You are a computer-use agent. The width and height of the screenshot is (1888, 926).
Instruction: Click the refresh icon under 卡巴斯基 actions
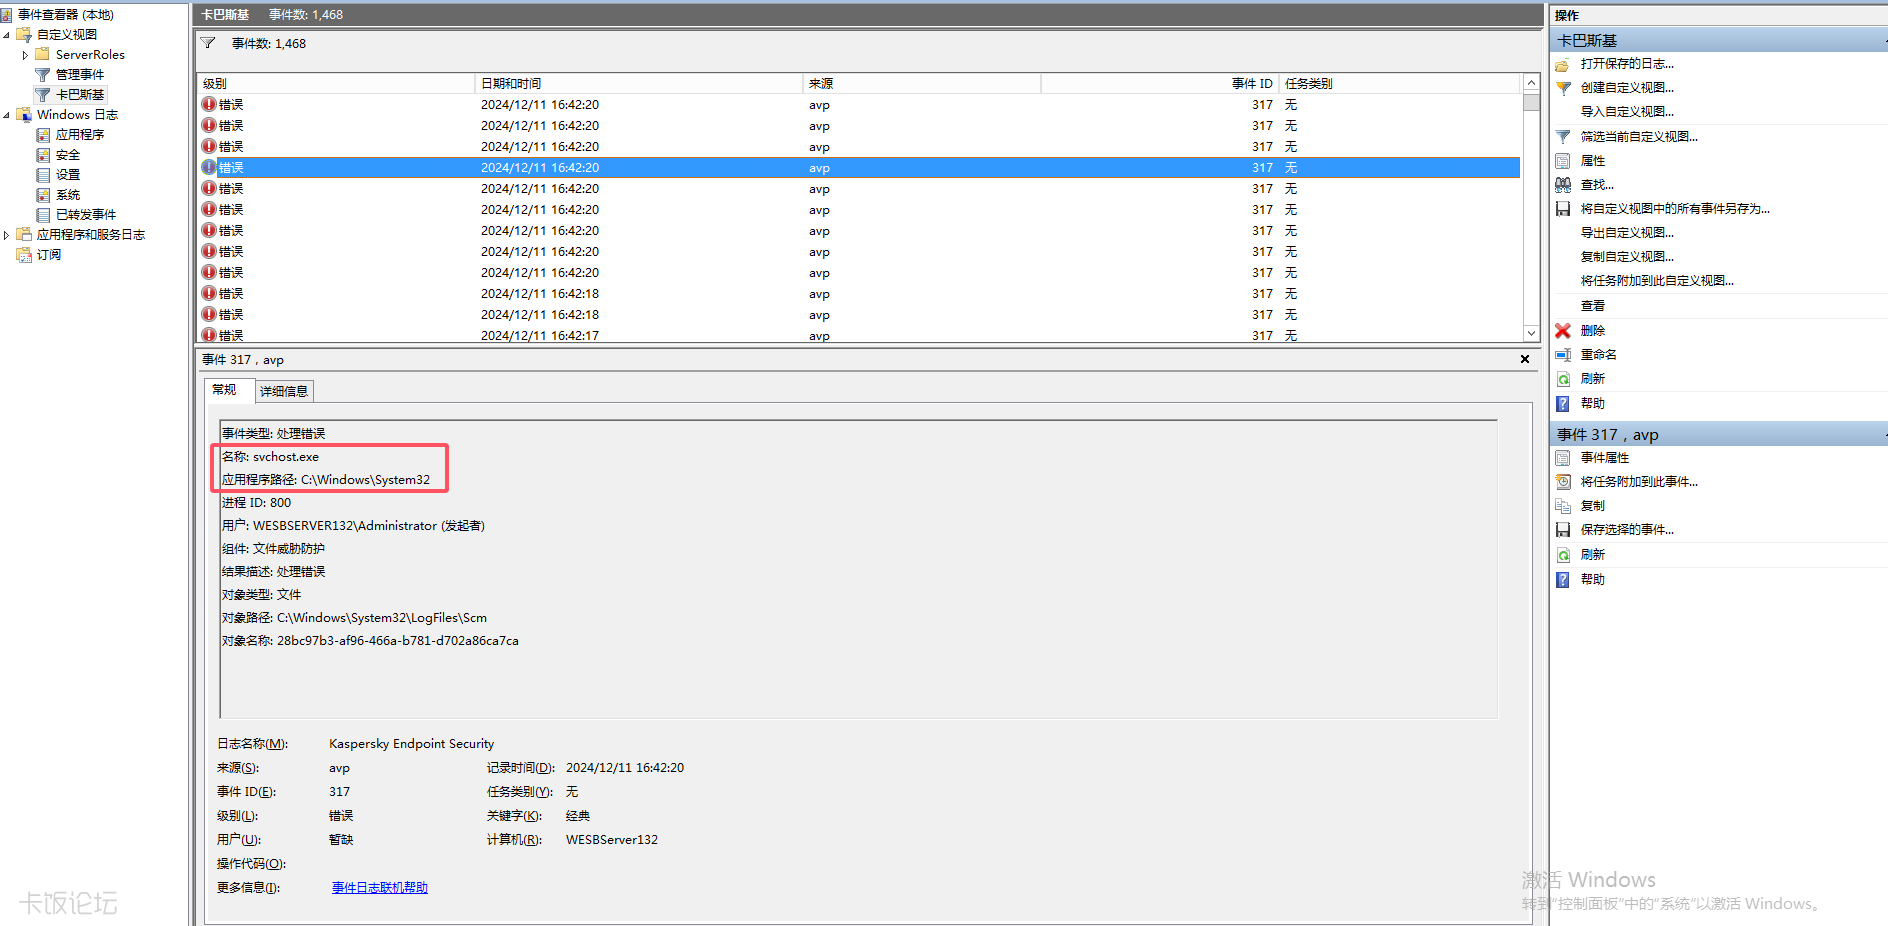pyautogui.click(x=1563, y=379)
